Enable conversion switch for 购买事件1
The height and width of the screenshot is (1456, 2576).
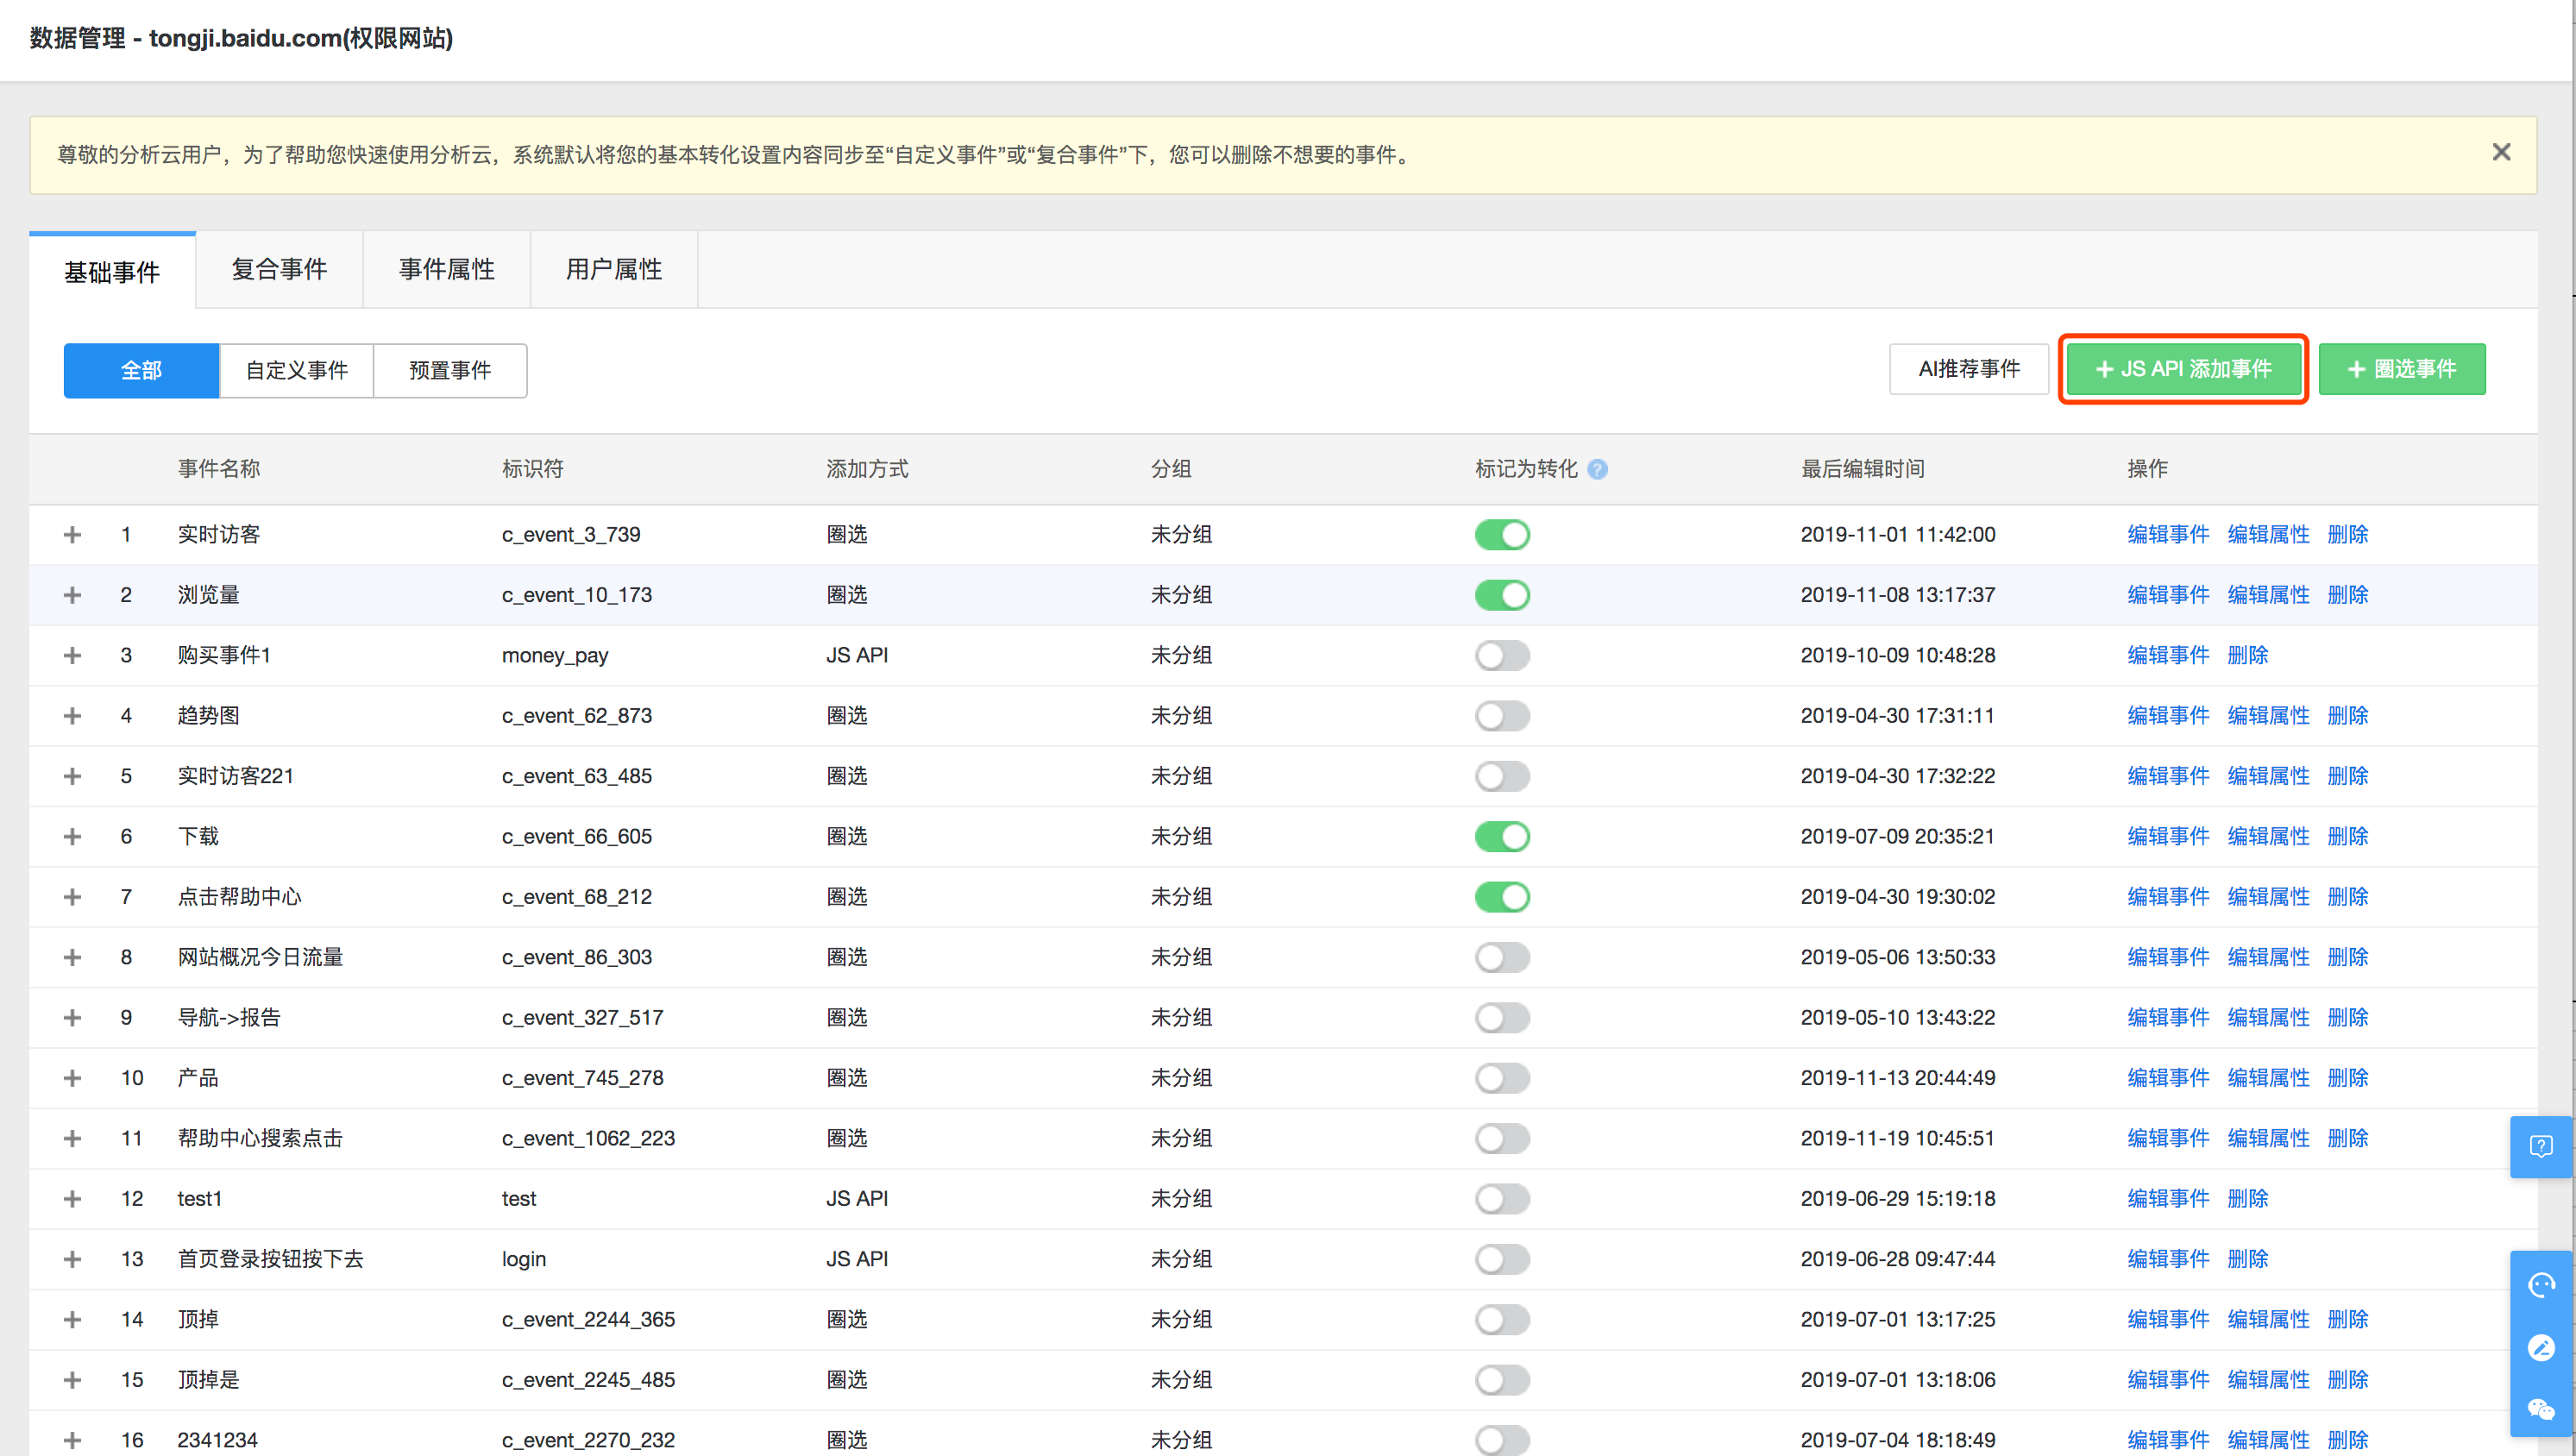1502,656
